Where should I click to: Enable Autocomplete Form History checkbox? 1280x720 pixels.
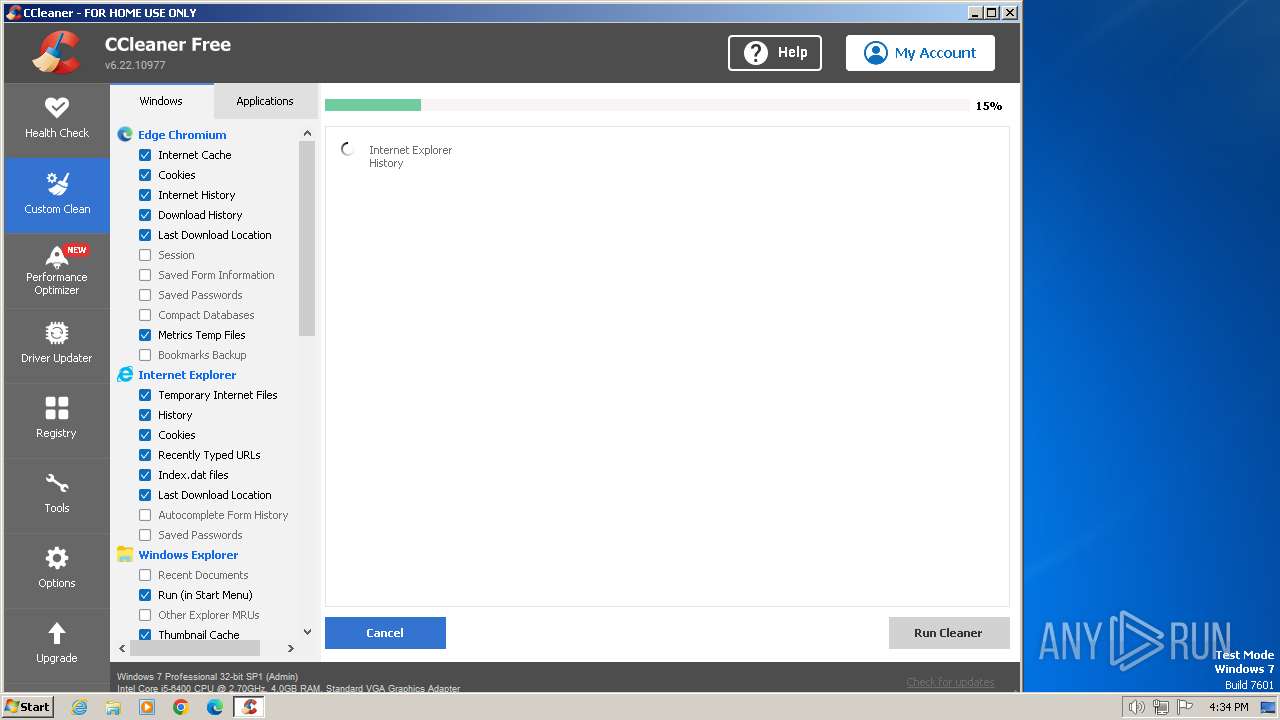click(145, 515)
